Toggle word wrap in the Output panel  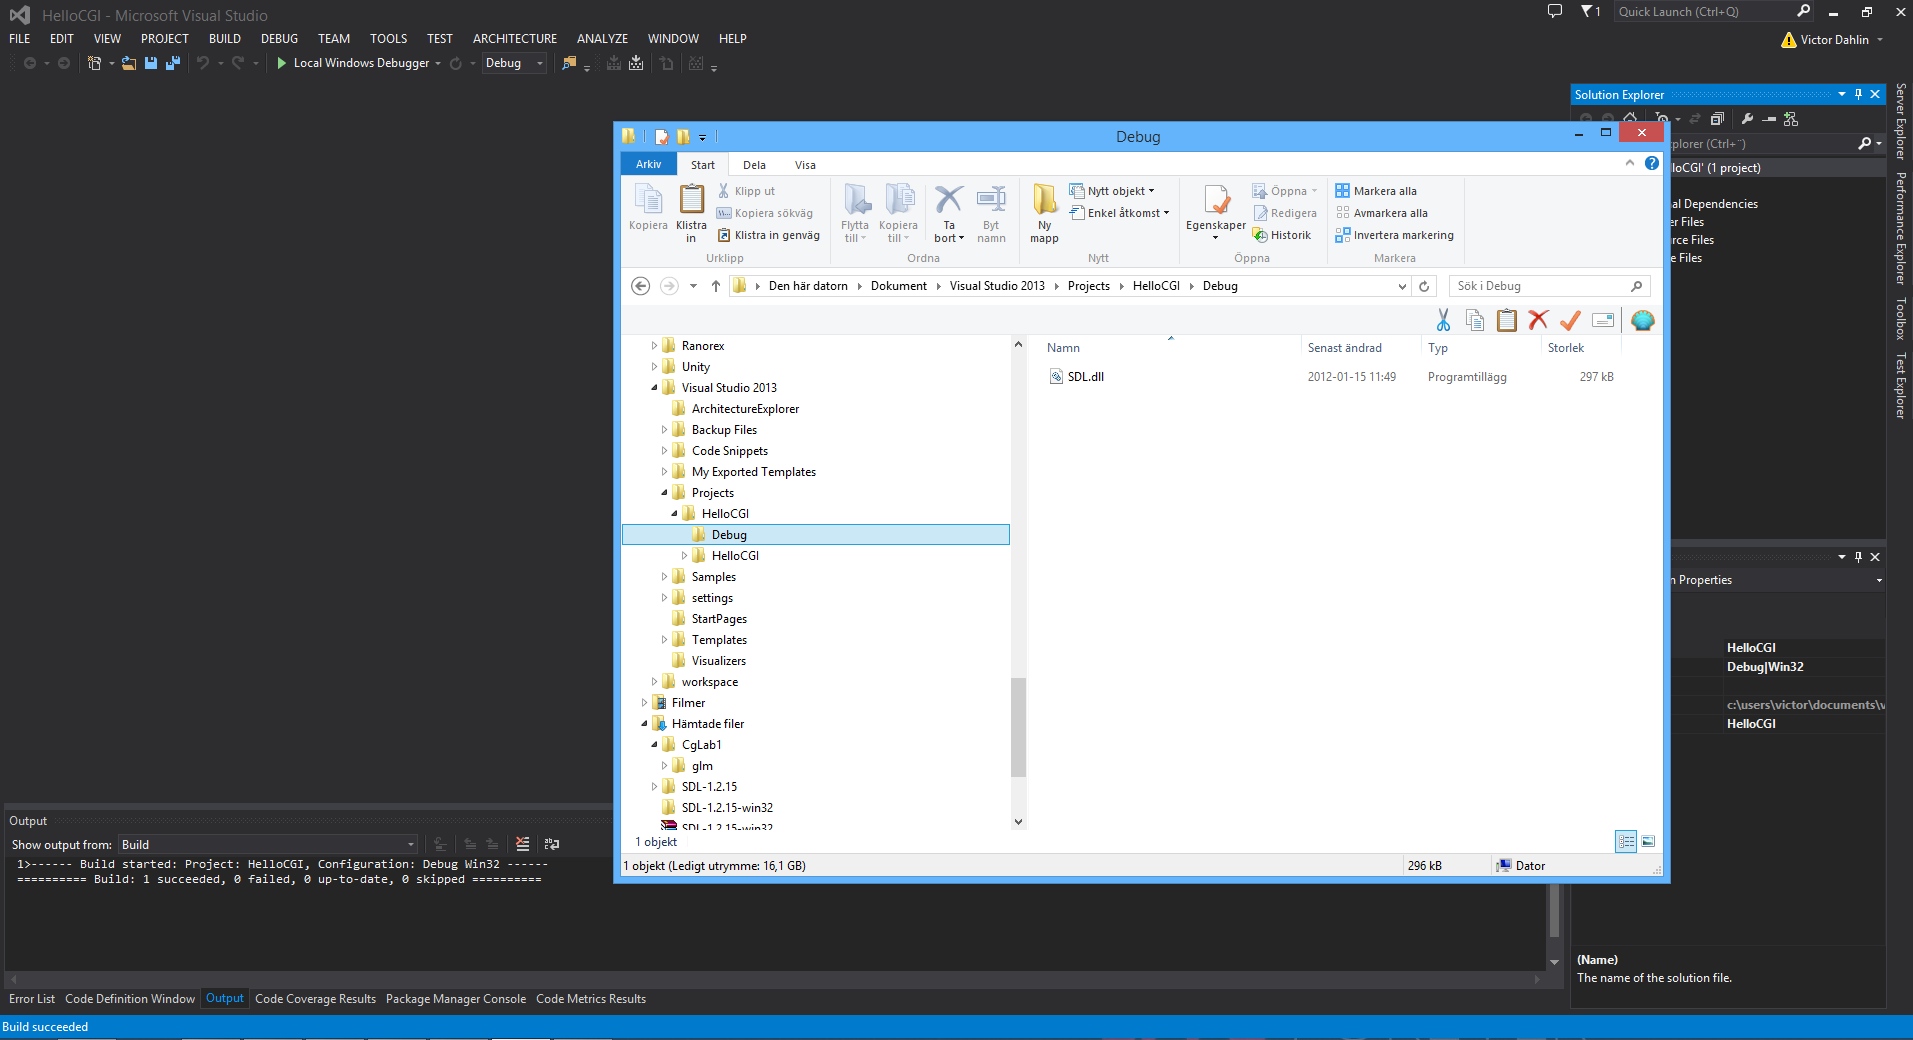[551, 844]
